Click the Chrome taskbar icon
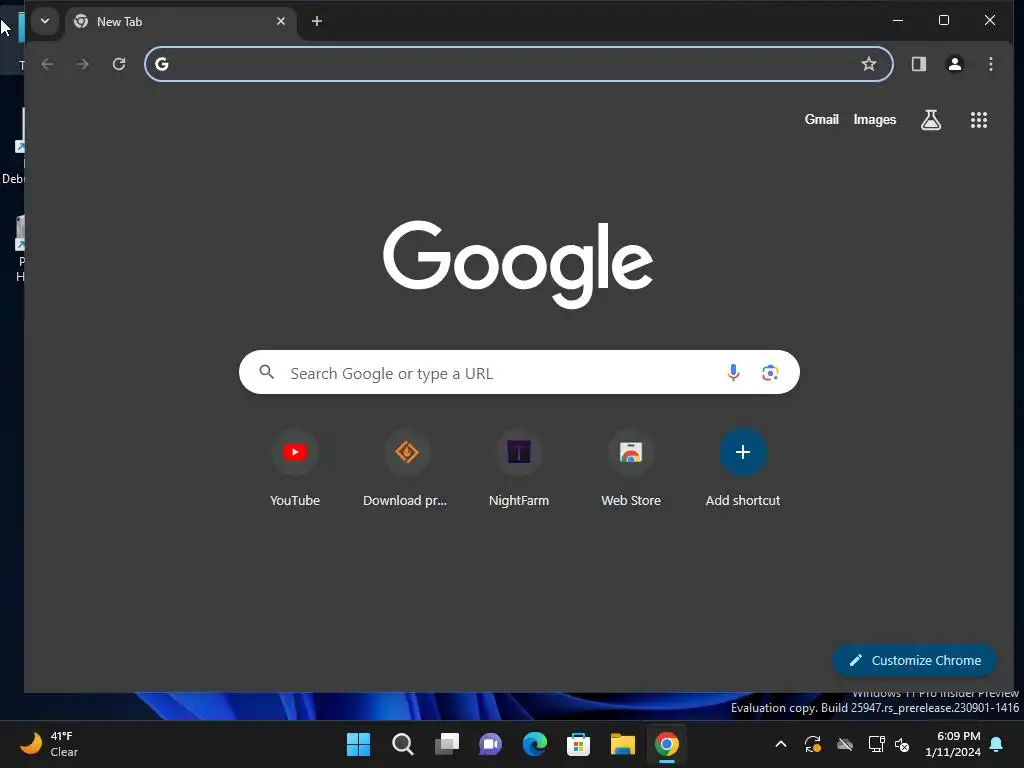Screen dimensions: 1024x768 click(x=667, y=744)
